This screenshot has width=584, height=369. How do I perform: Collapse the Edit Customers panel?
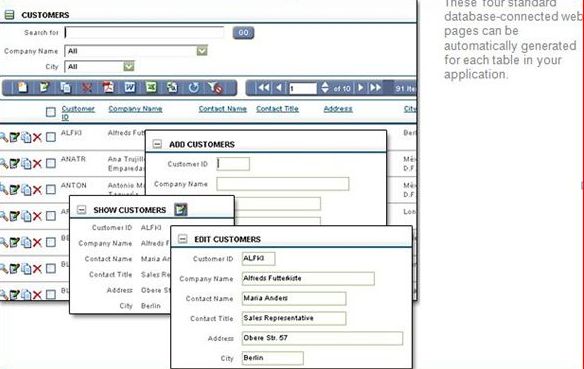182,239
